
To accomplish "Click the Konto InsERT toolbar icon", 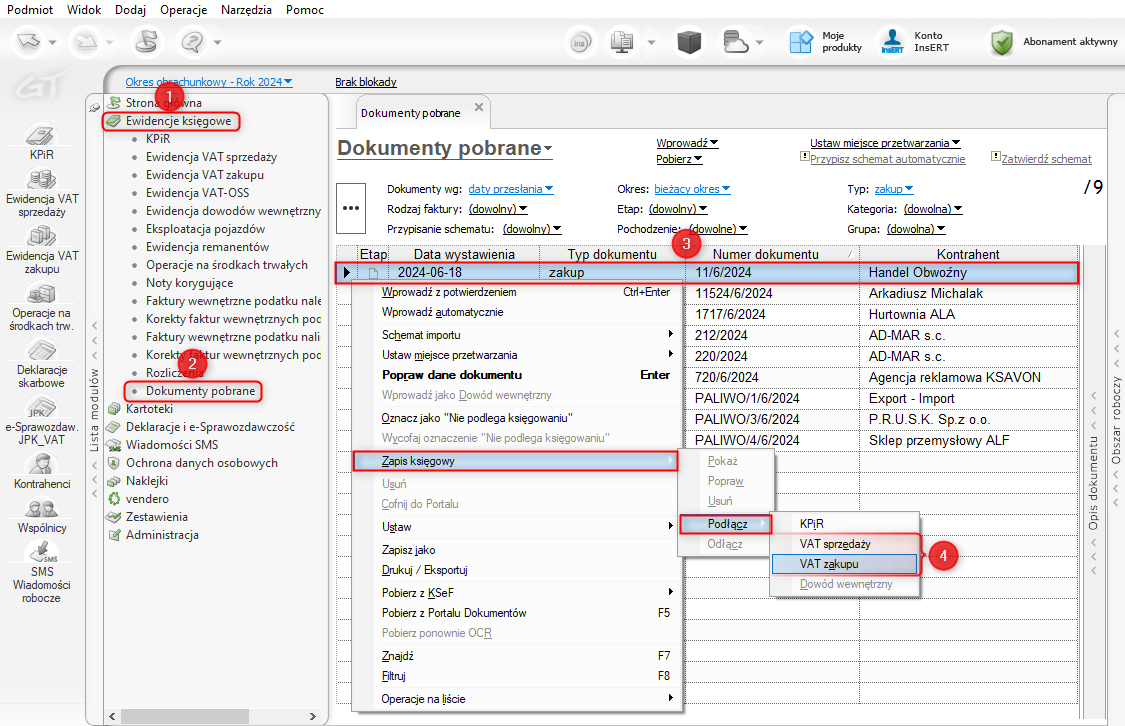I will coord(892,42).
